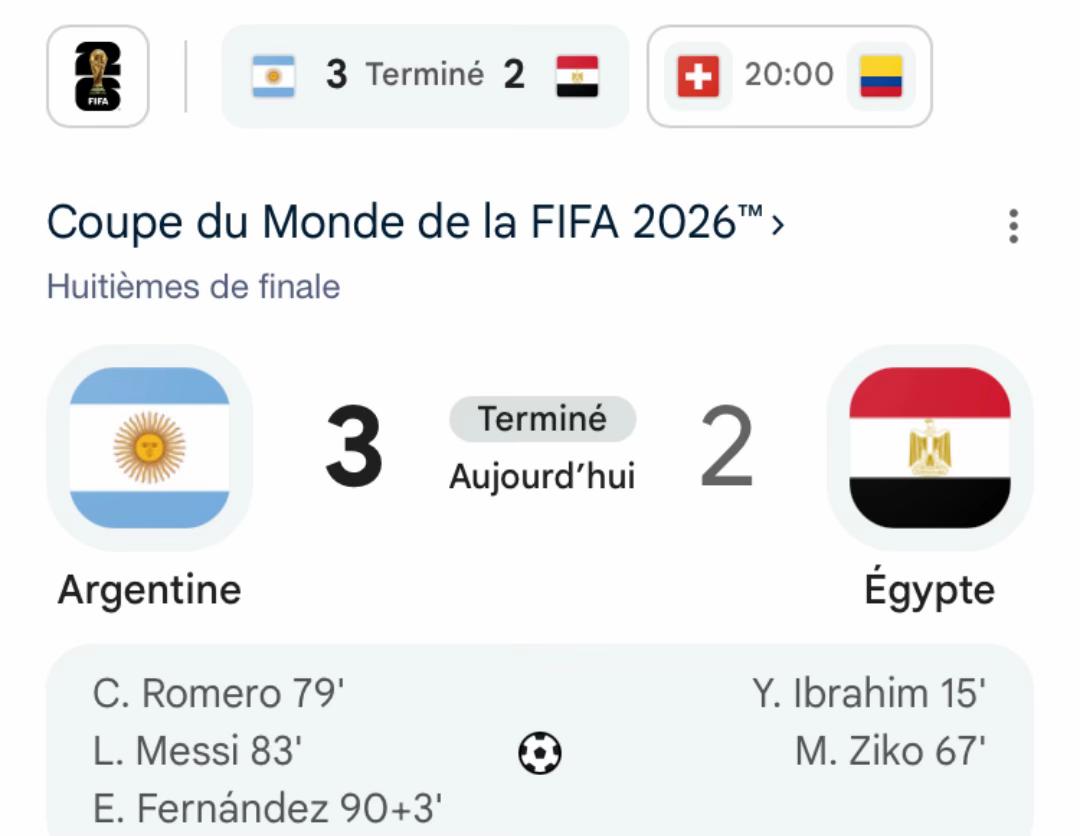
Task: Select the Argentina 3 Terminé 2 Egypt match chip
Action: pos(425,76)
